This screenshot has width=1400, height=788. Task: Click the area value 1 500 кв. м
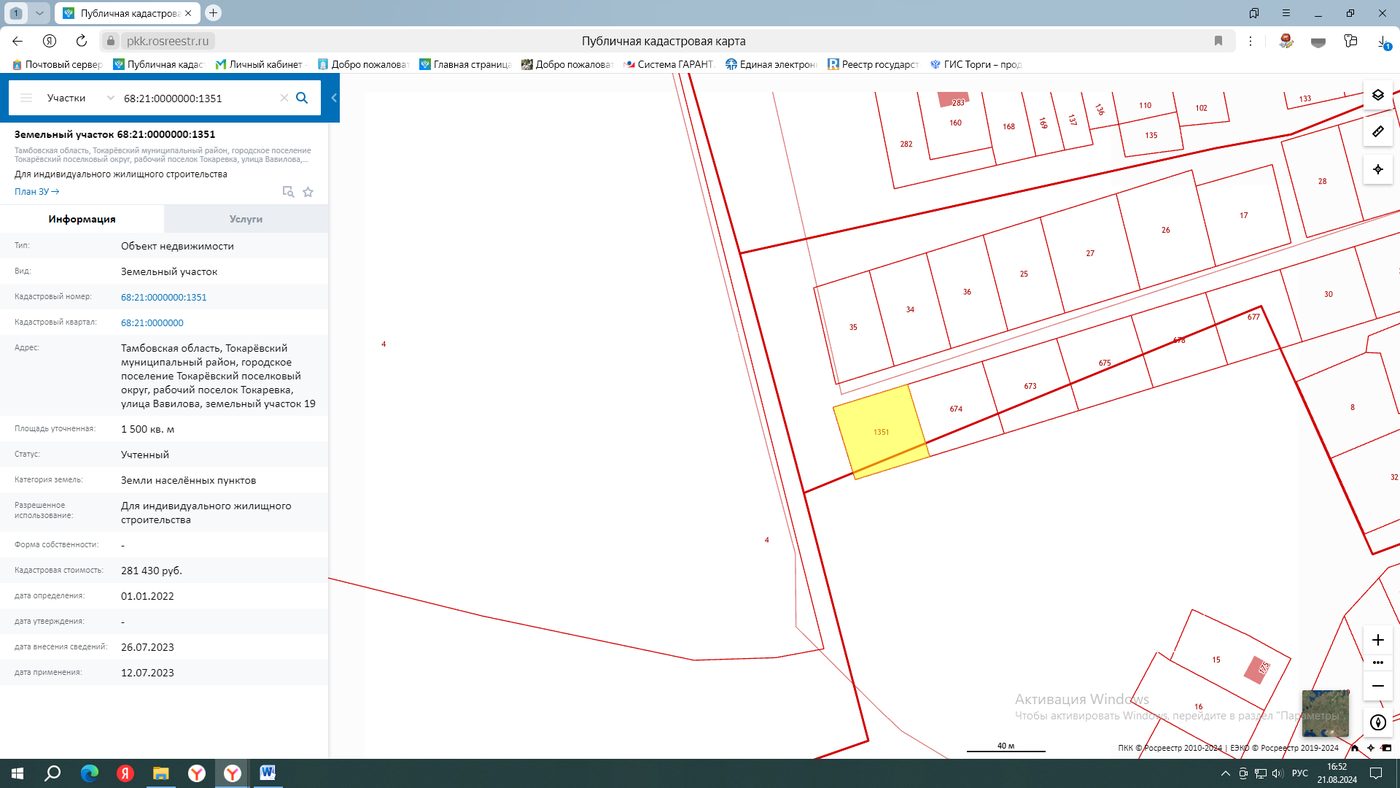(148, 428)
